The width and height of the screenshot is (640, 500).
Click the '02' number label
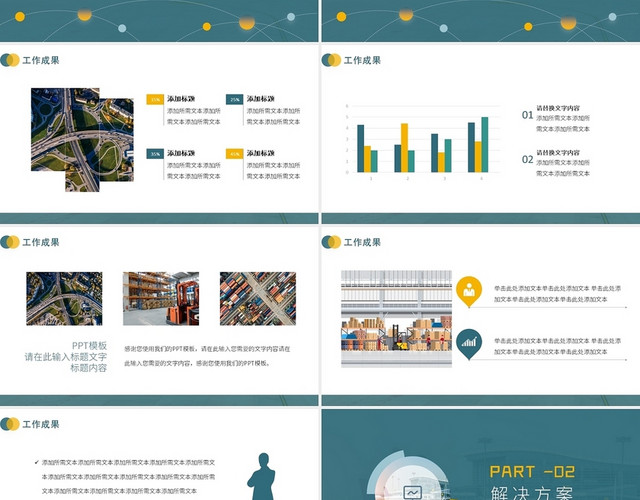click(x=527, y=160)
